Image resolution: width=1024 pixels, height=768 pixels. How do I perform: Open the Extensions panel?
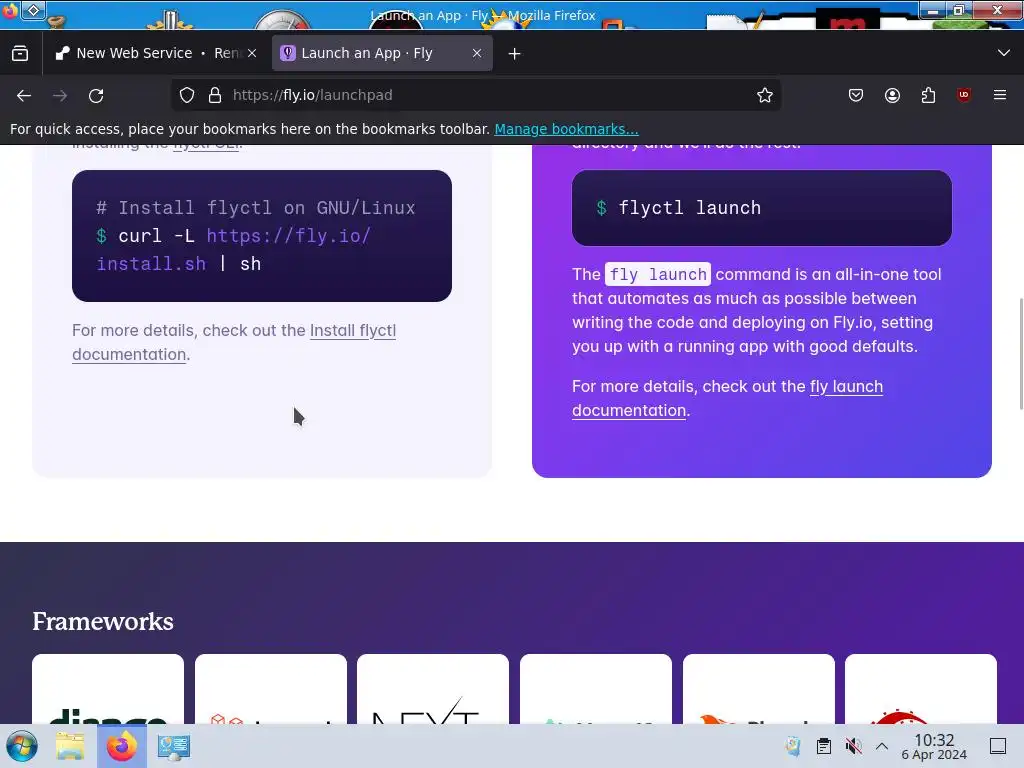click(928, 95)
